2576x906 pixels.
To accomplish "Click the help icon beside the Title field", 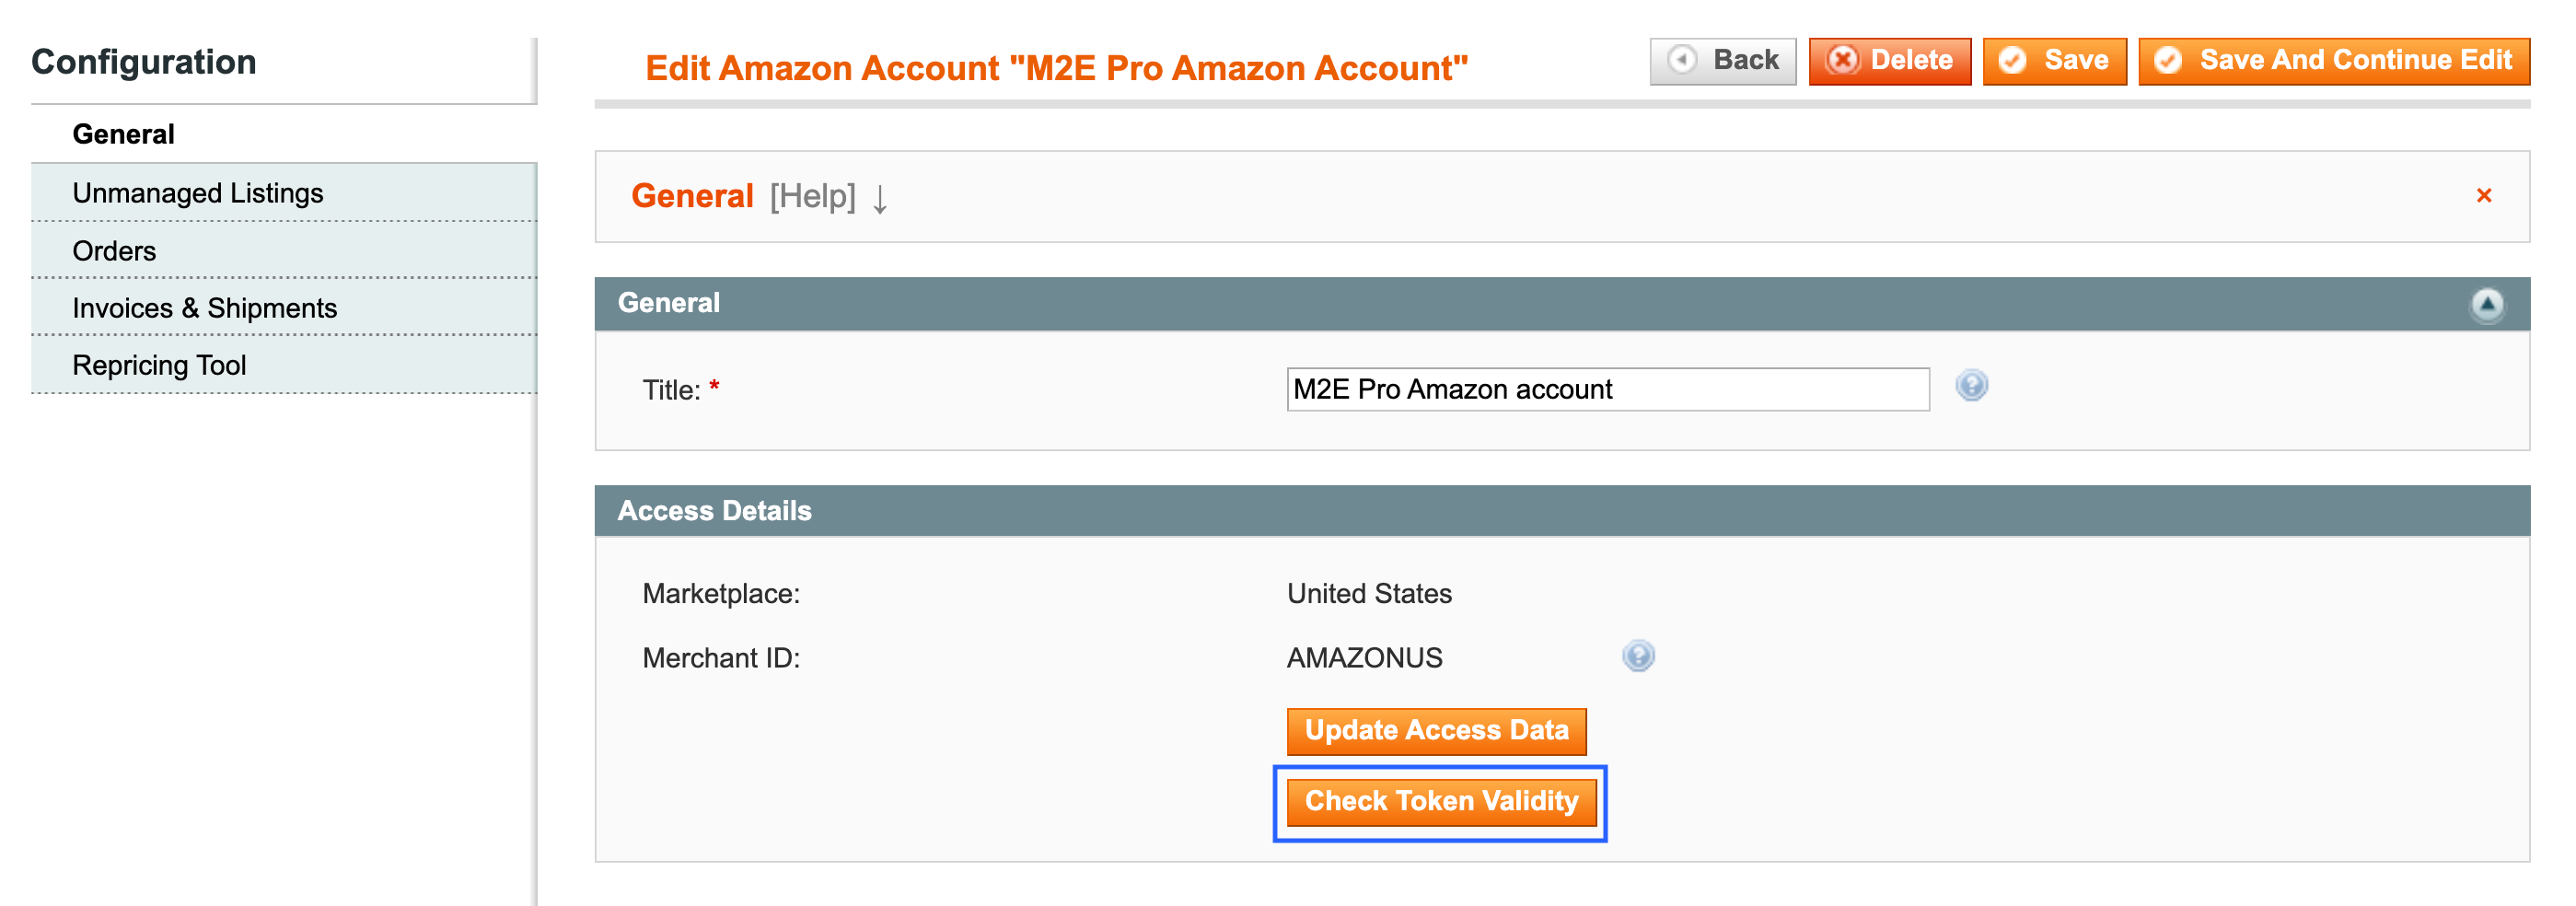I will point(1972,386).
